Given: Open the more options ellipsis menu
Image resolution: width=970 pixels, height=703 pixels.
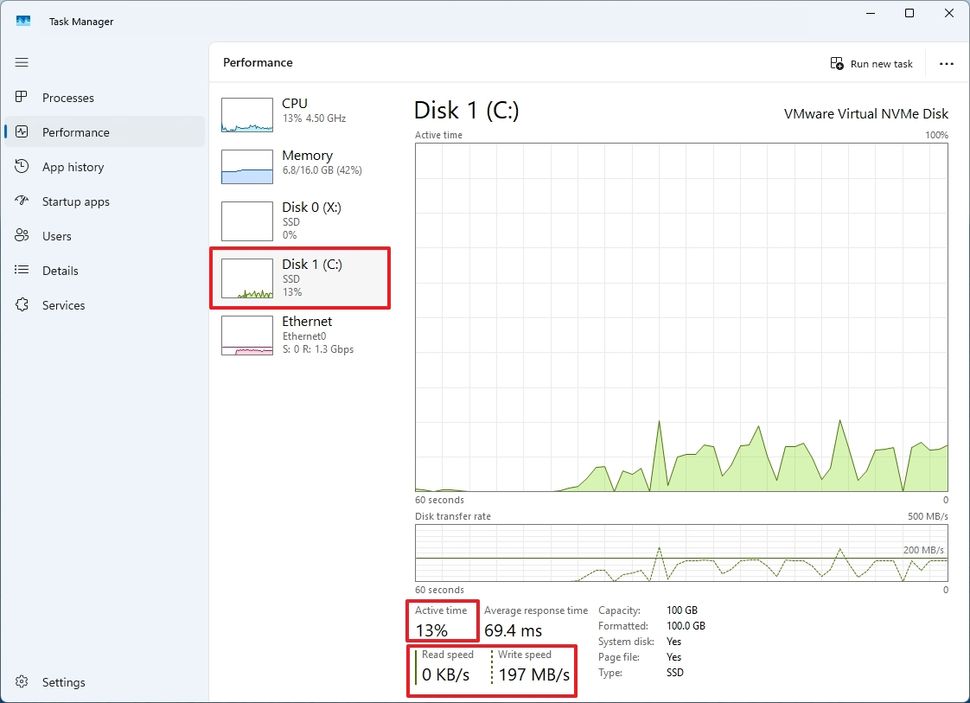Looking at the screenshot, I should (x=946, y=63).
